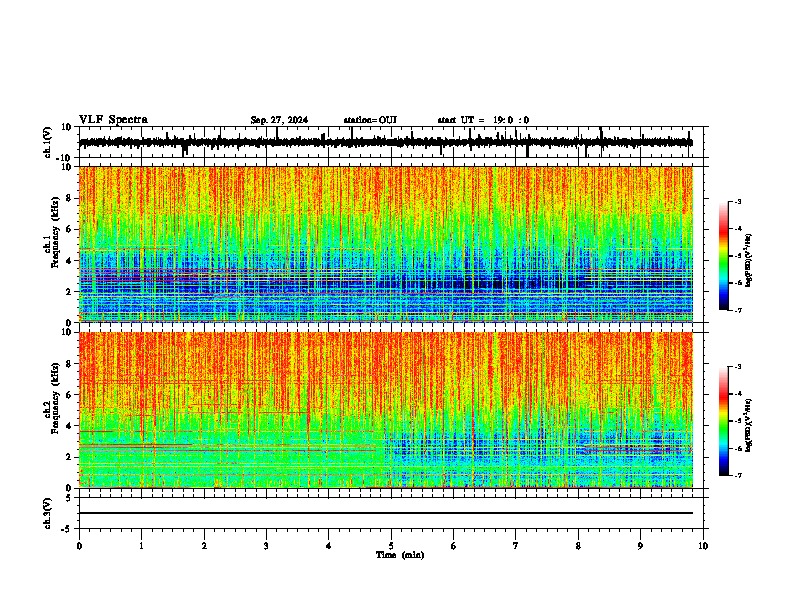Click the ch.1 colorbar log PSD label

(749, 260)
